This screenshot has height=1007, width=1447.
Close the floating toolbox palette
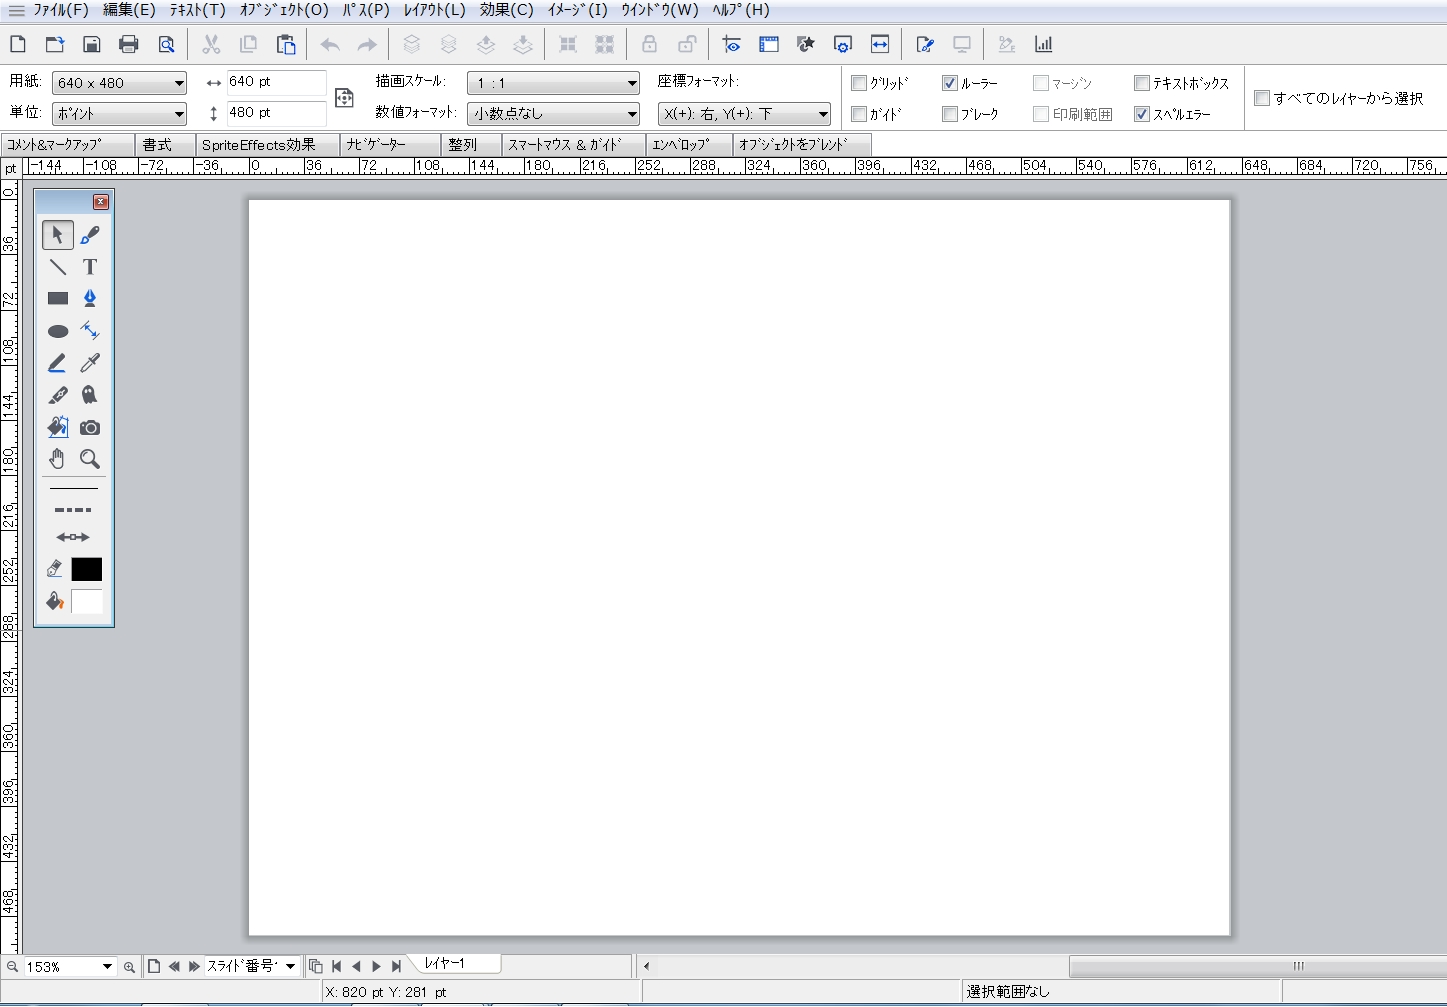click(x=101, y=202)
